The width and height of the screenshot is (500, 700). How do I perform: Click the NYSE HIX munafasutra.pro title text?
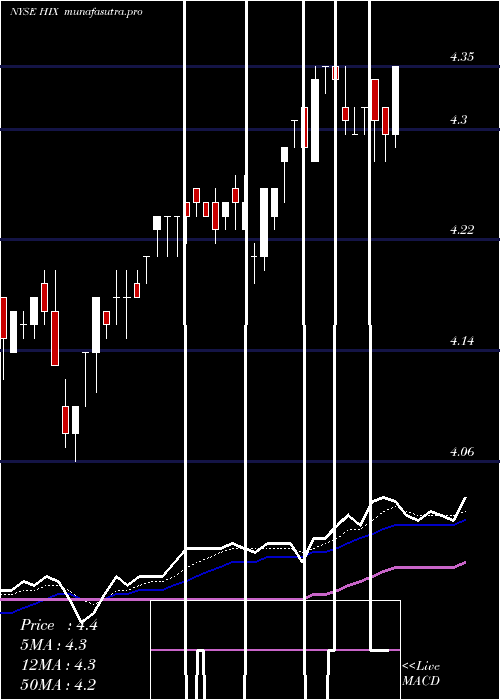coord(76,12)
